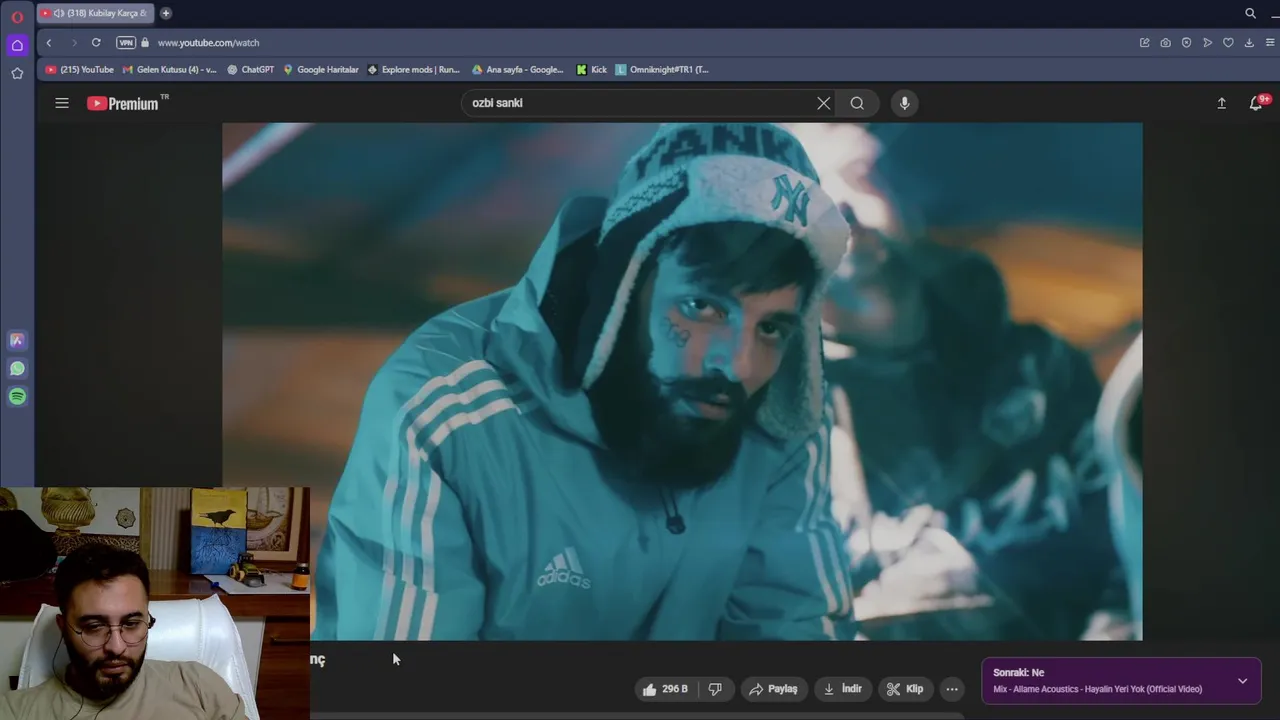Open the edit/pinboard icon in address bar

pos(1144,43)
